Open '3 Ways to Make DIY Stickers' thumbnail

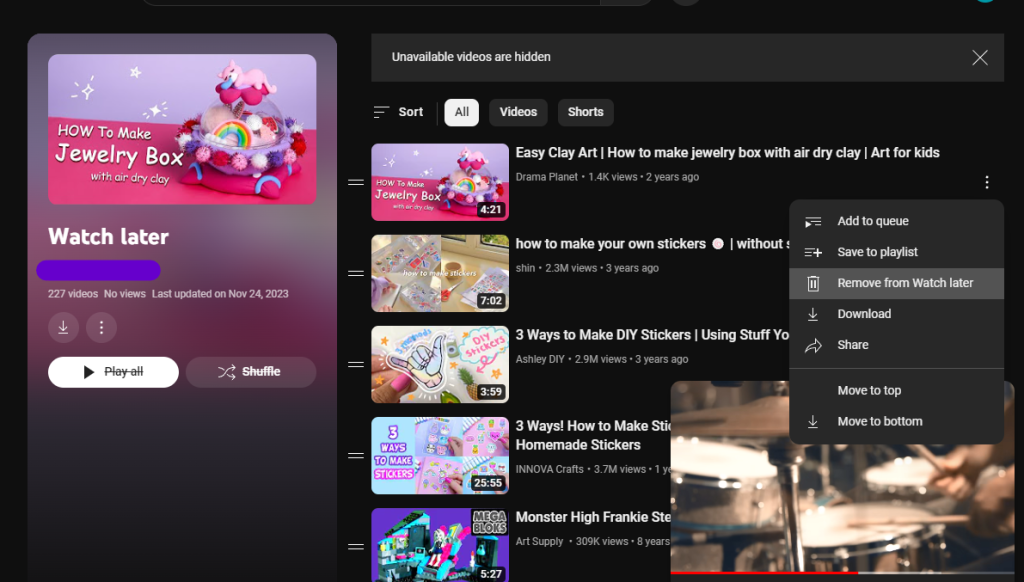[x=440, y=364]
